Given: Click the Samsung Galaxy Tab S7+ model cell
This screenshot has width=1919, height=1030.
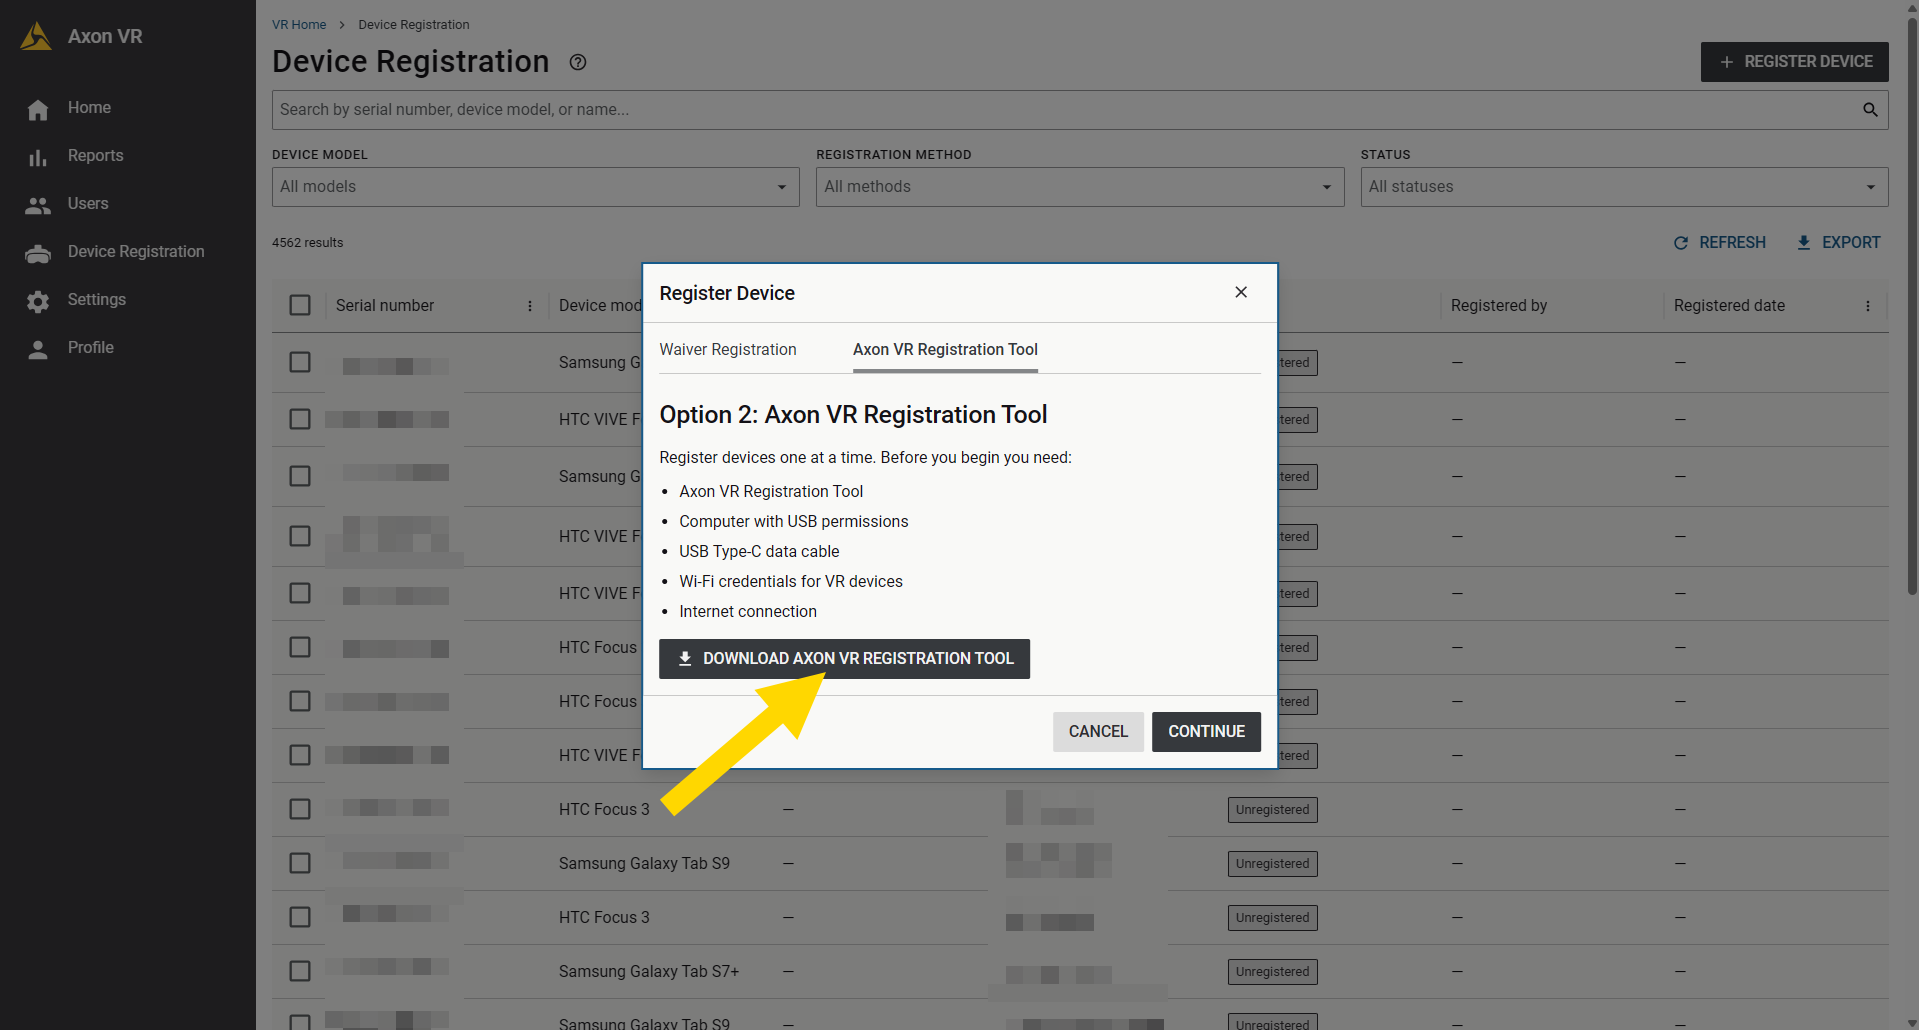Looking at the screenshot, I should click(x=649, y=972).
